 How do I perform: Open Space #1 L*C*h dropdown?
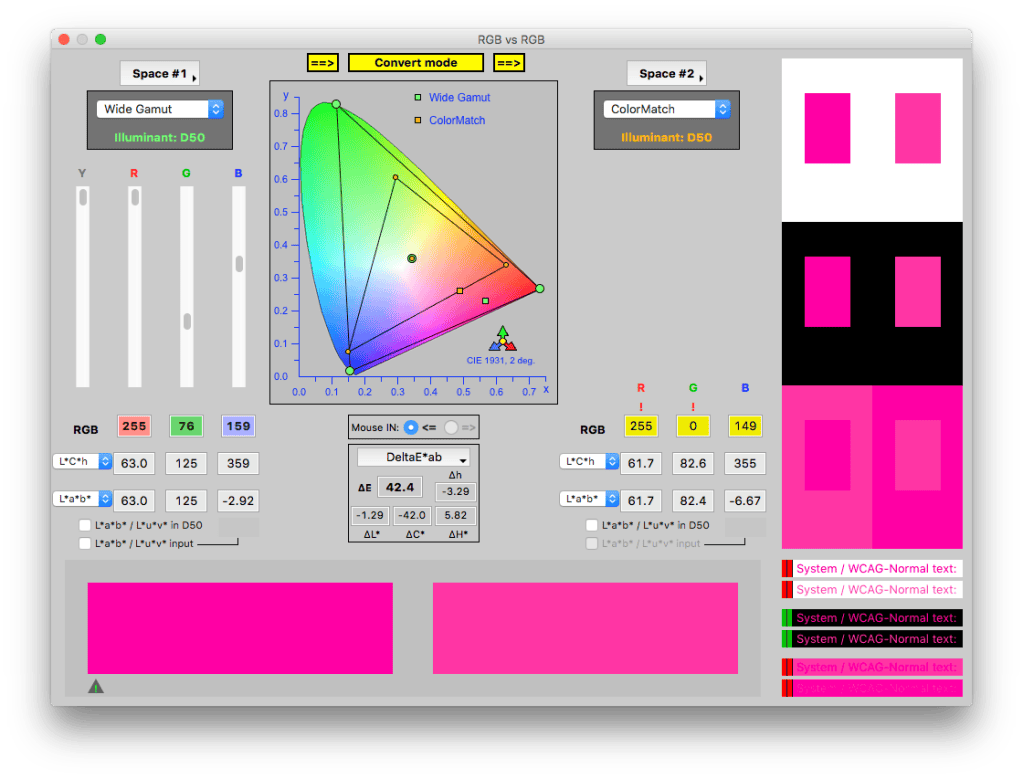coord(82,461)
